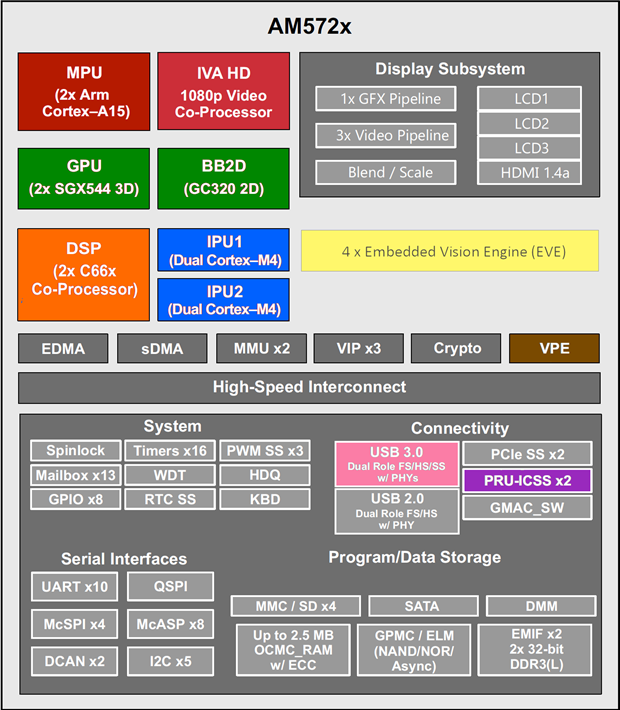Click the High-Speed Interconnect bar

click(309, 388)
